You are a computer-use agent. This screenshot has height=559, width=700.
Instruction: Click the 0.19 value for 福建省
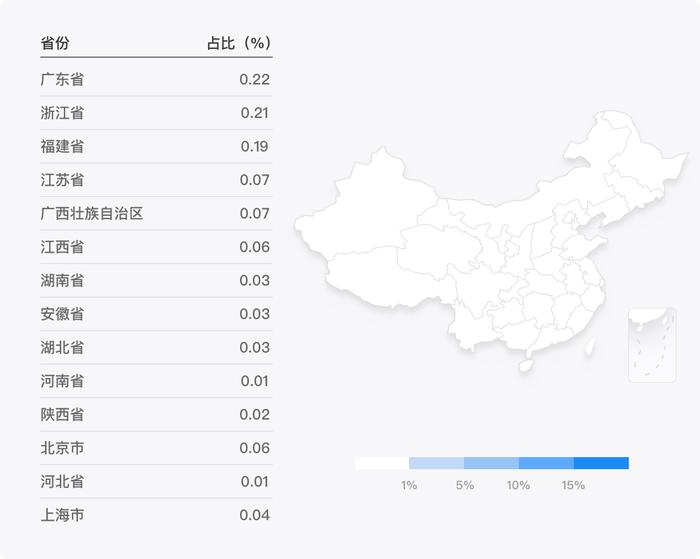(x=254, y=146)
